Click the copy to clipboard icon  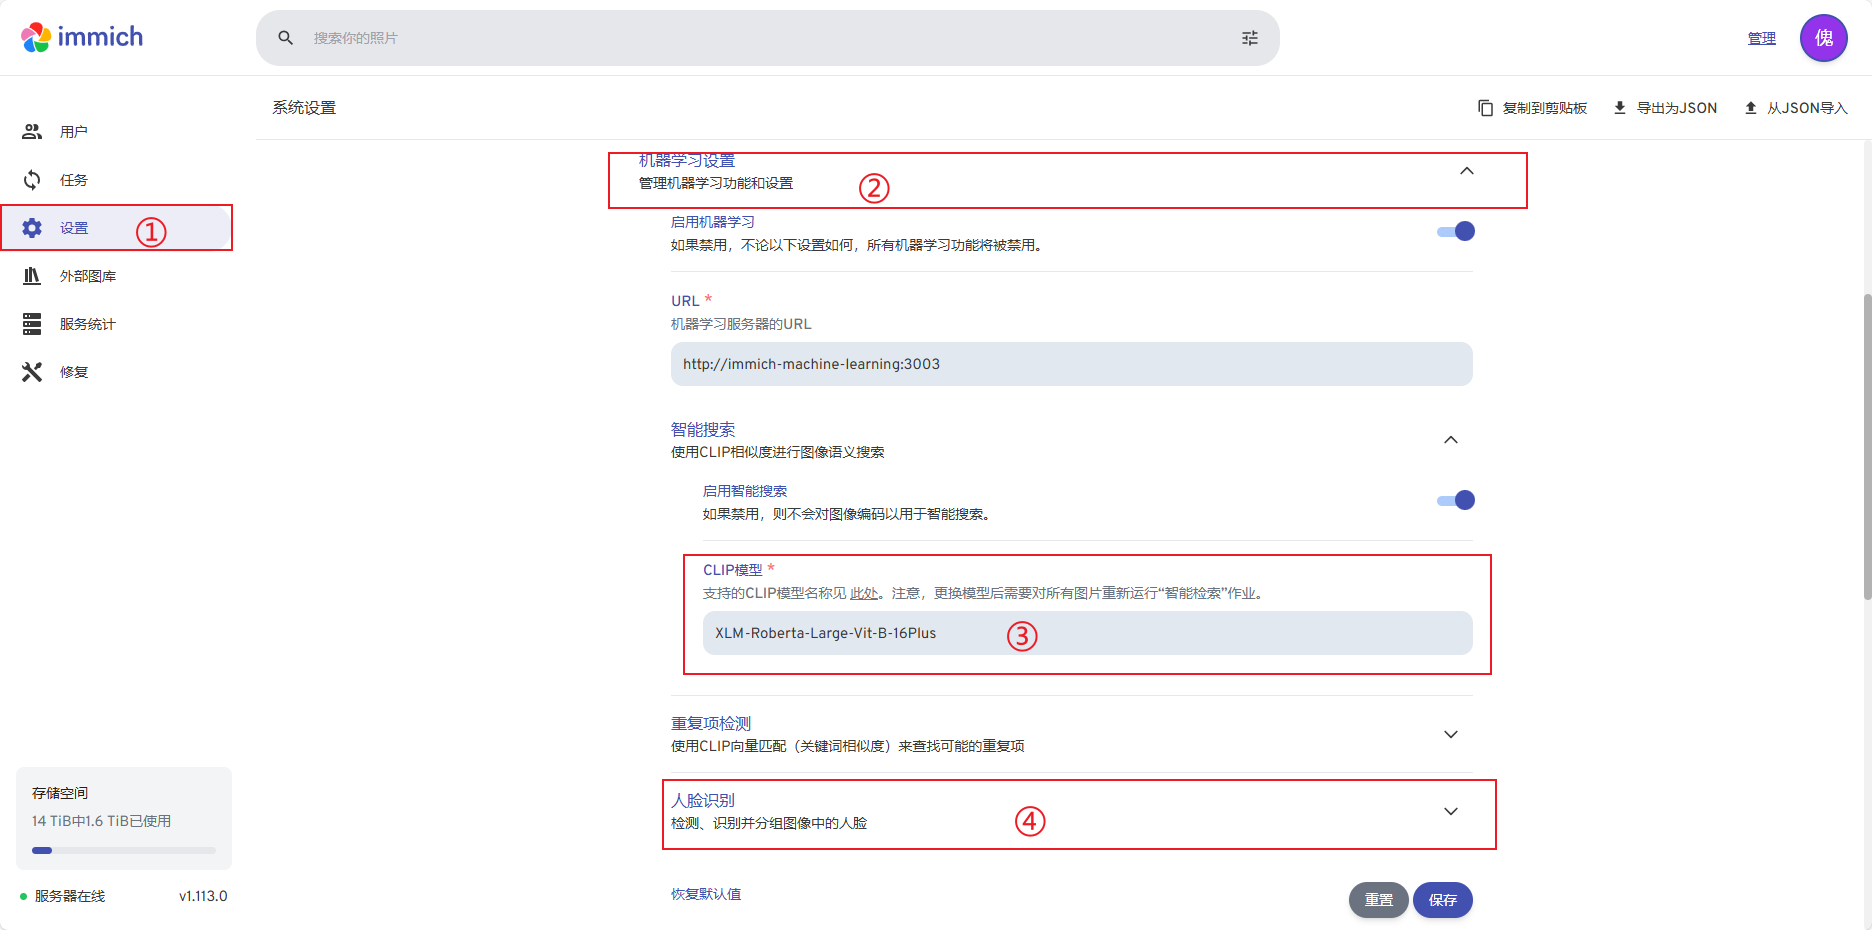[1486, 108]
